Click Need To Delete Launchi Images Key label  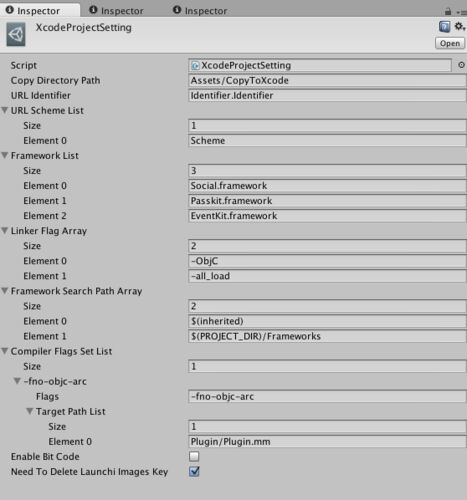(89, 472)
